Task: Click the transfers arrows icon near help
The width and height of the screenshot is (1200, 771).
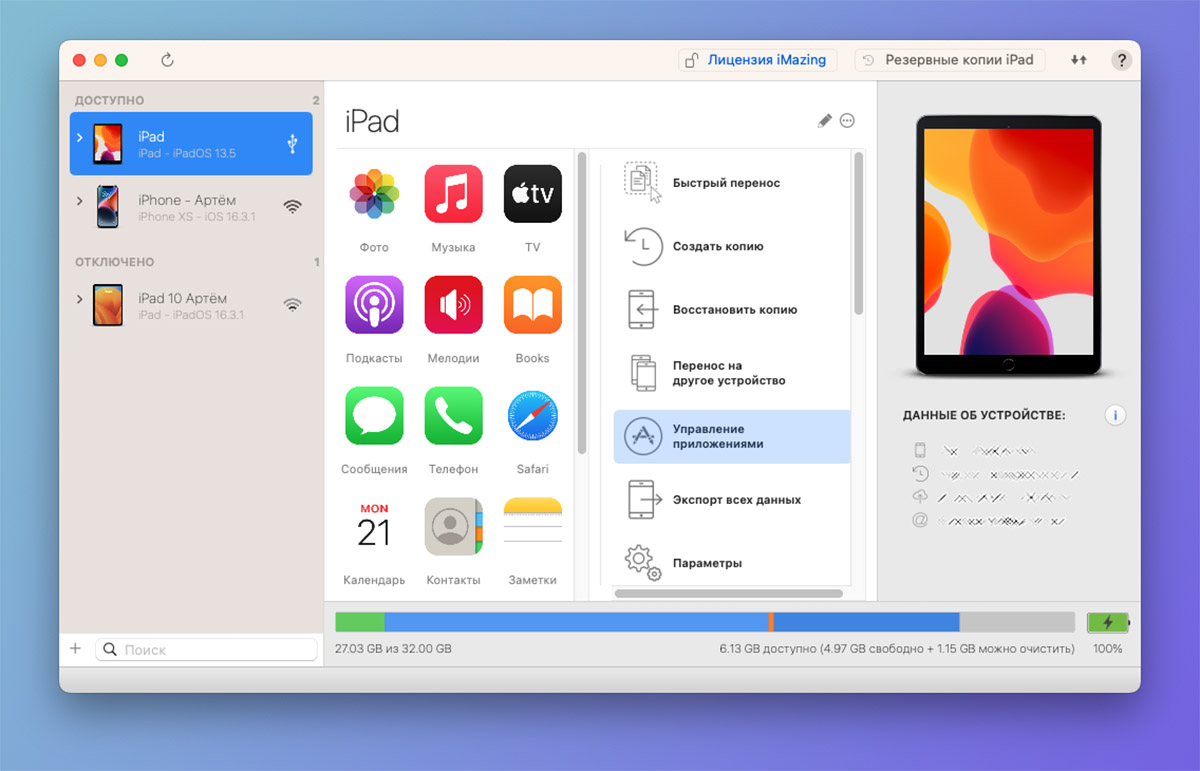Action: point(1078,60)
